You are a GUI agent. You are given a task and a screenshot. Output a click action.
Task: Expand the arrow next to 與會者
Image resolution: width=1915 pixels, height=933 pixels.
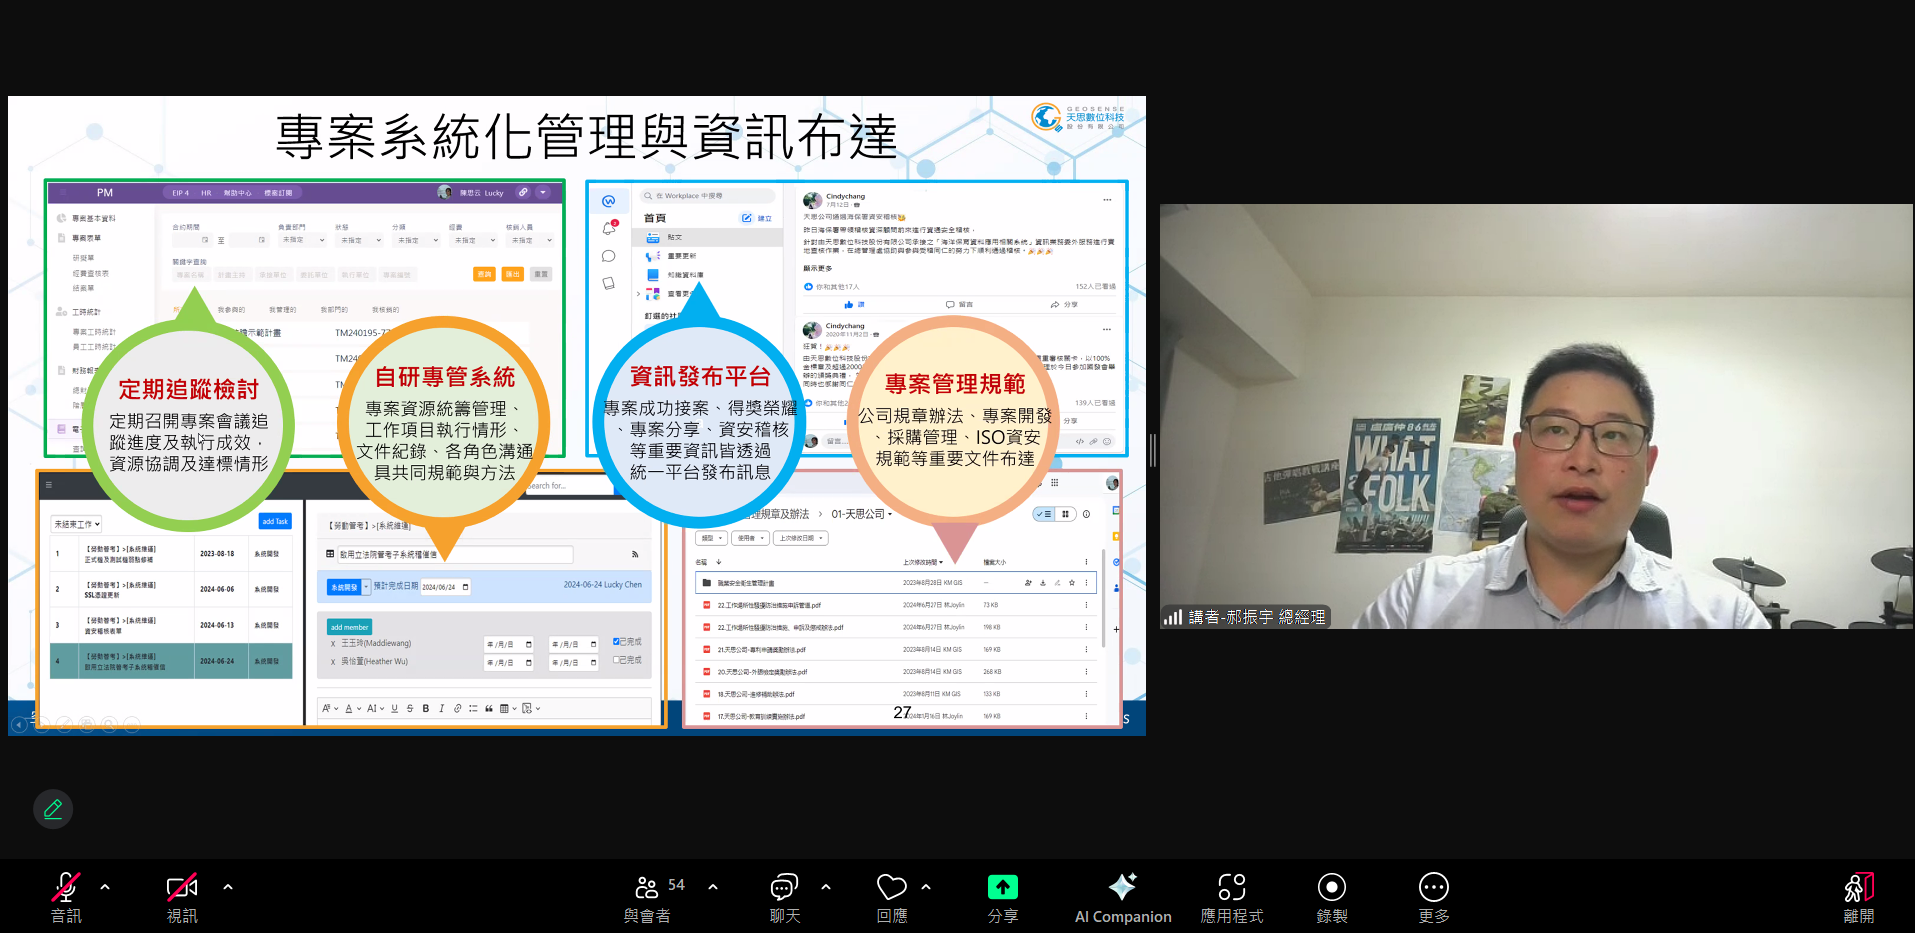pos(713,887)
